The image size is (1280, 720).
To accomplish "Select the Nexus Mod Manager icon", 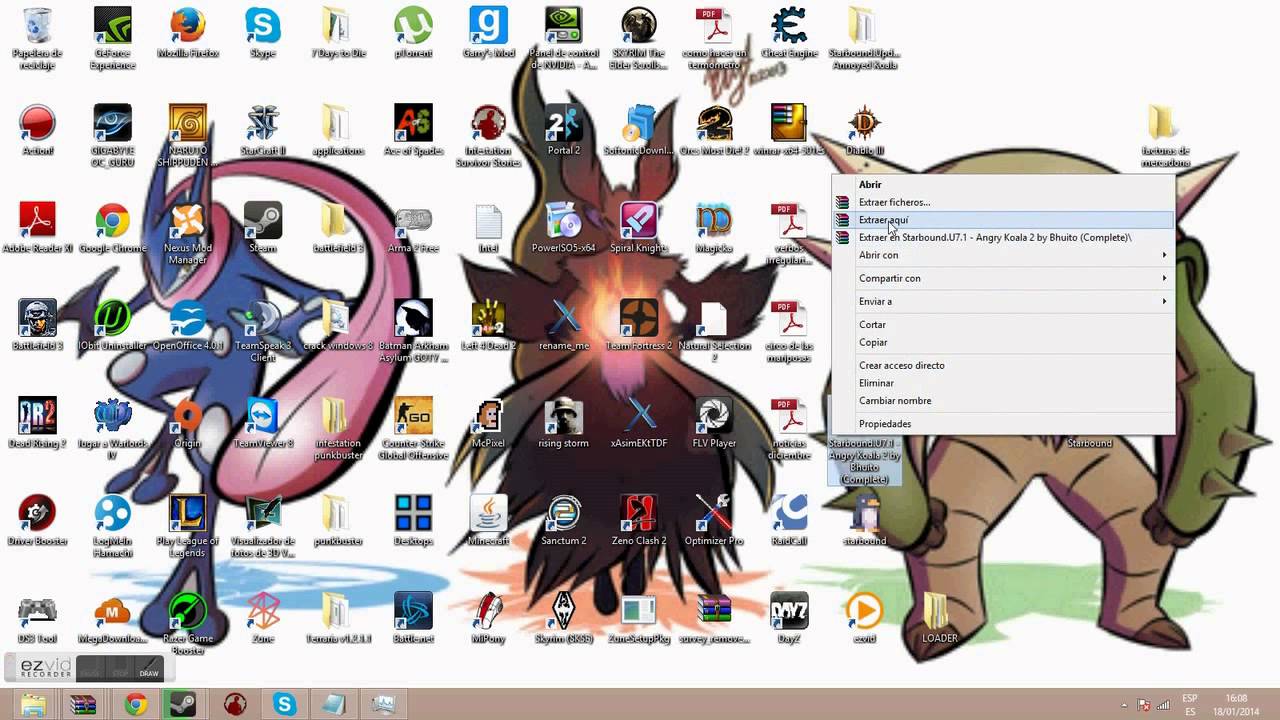I will pyautogui.click(x=187, y=233).
